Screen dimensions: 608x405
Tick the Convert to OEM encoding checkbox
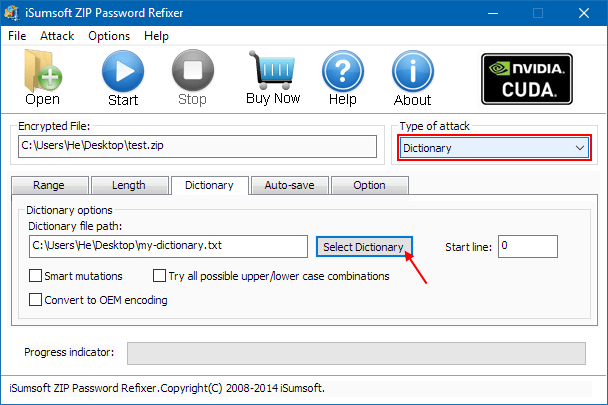point(35,300)
